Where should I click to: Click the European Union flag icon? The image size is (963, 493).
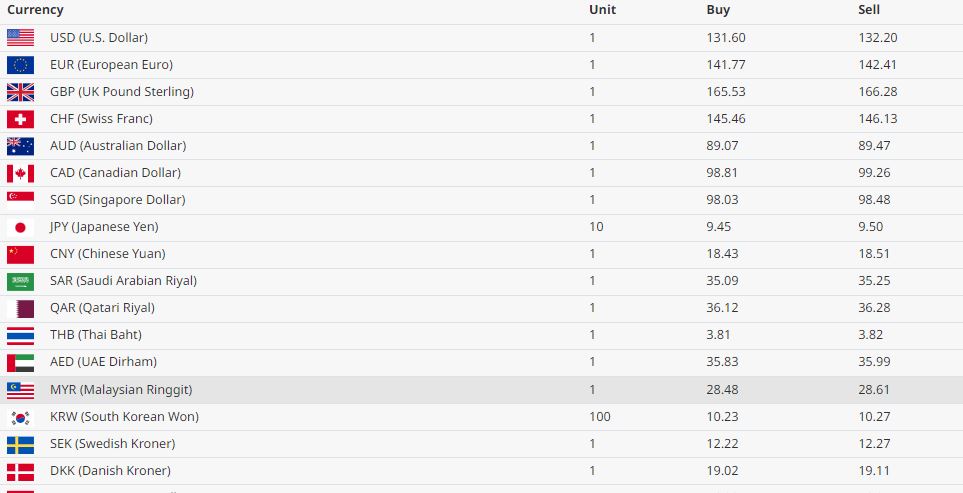click(x=20, y=65)
